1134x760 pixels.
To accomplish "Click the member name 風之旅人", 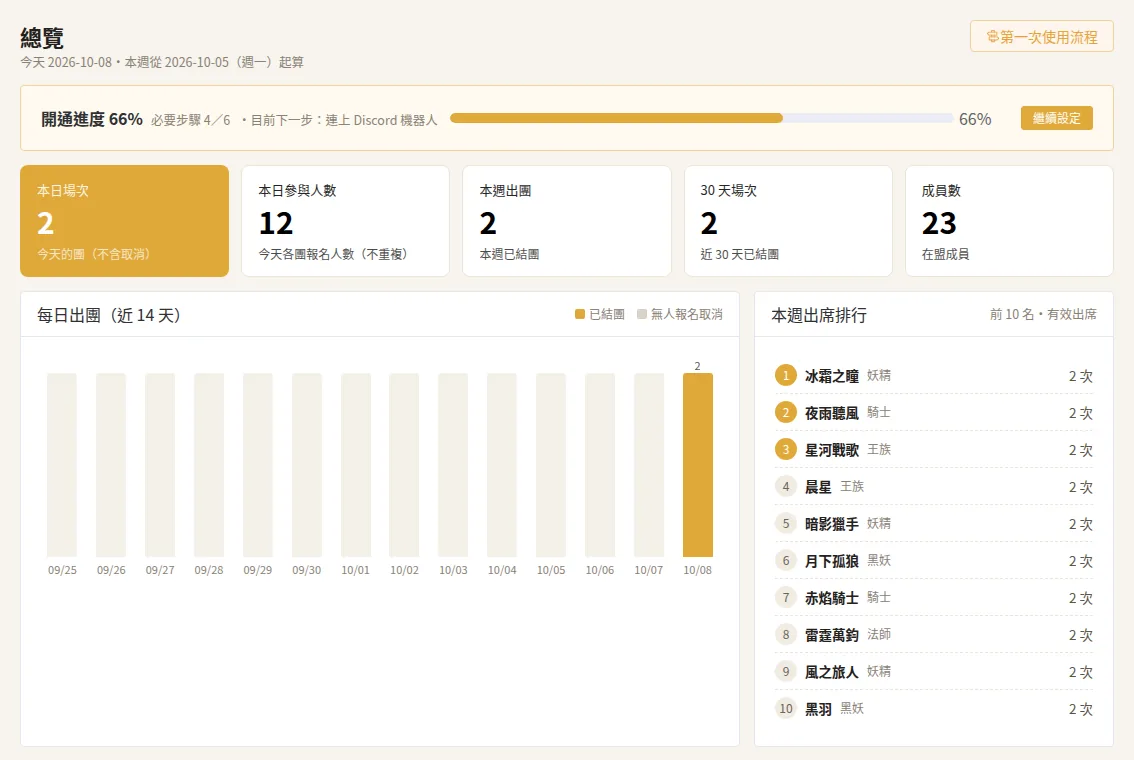I will pyautogui.click(x=832, y=672).
